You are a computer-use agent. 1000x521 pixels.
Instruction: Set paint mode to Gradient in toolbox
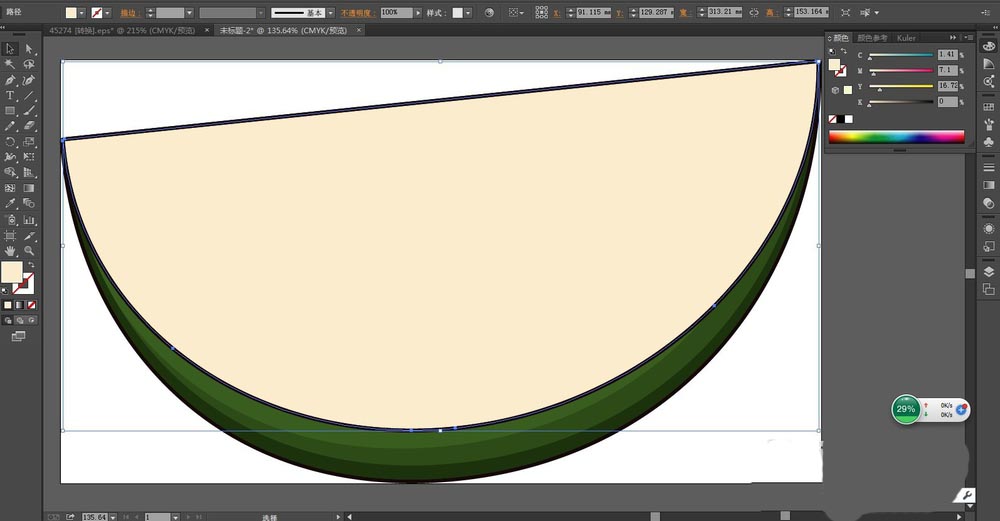click(x=20, y=305)
